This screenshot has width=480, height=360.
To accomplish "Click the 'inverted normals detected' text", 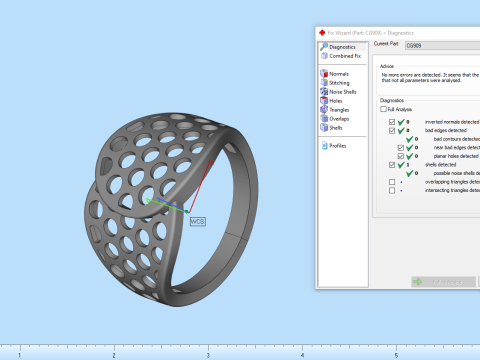I will coord(452,122).
